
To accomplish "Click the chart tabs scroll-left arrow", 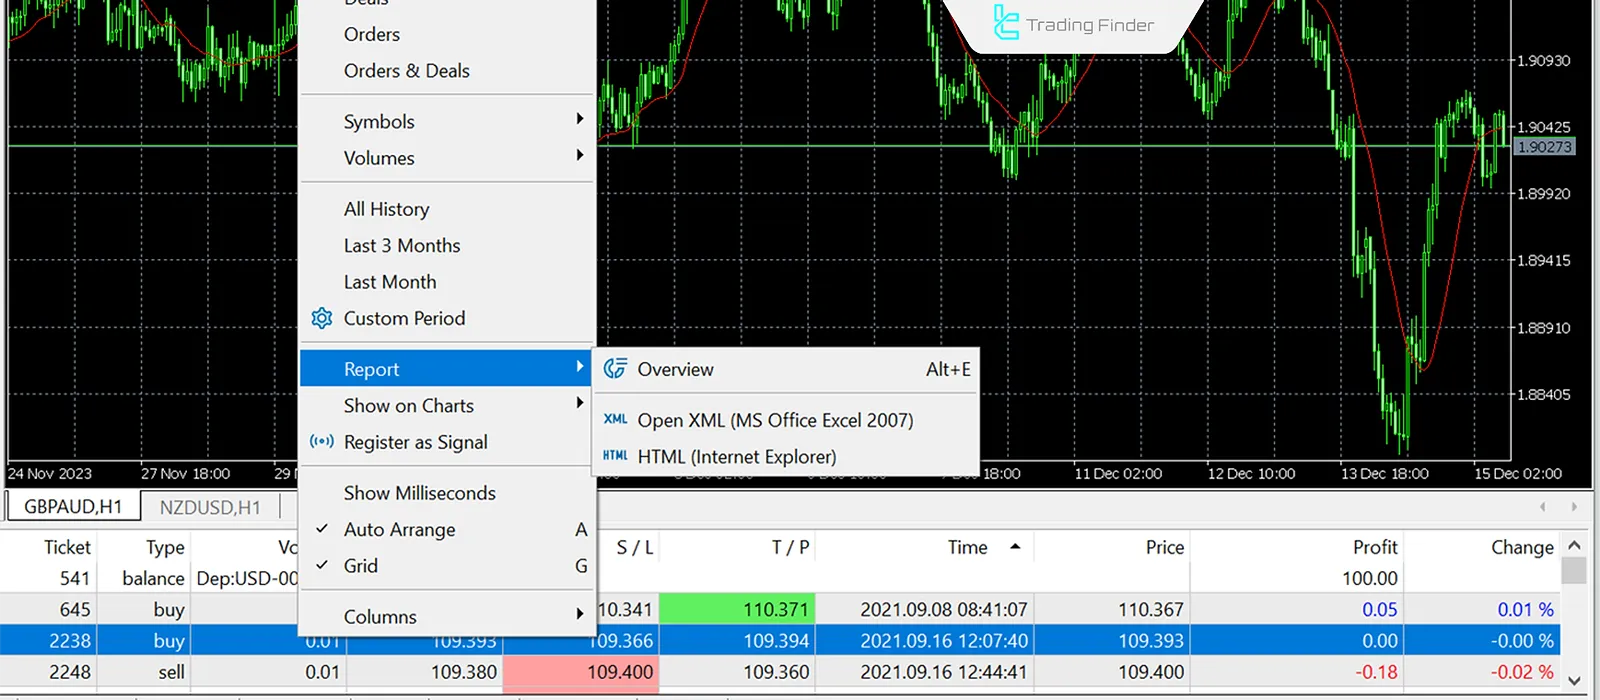I will [1543, 507].
